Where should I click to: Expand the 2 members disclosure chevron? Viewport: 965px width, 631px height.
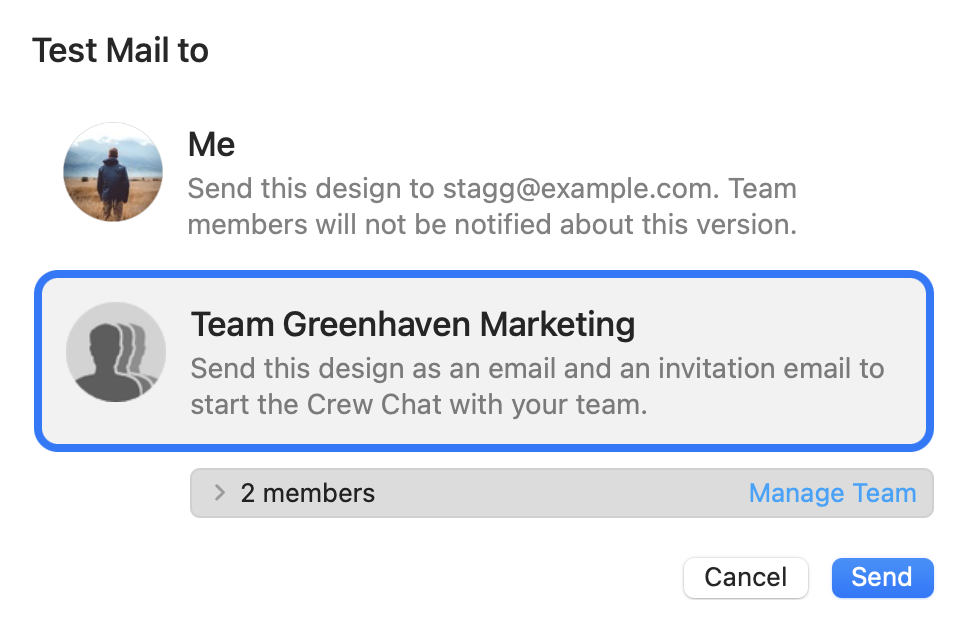click(x=220, y=493)
